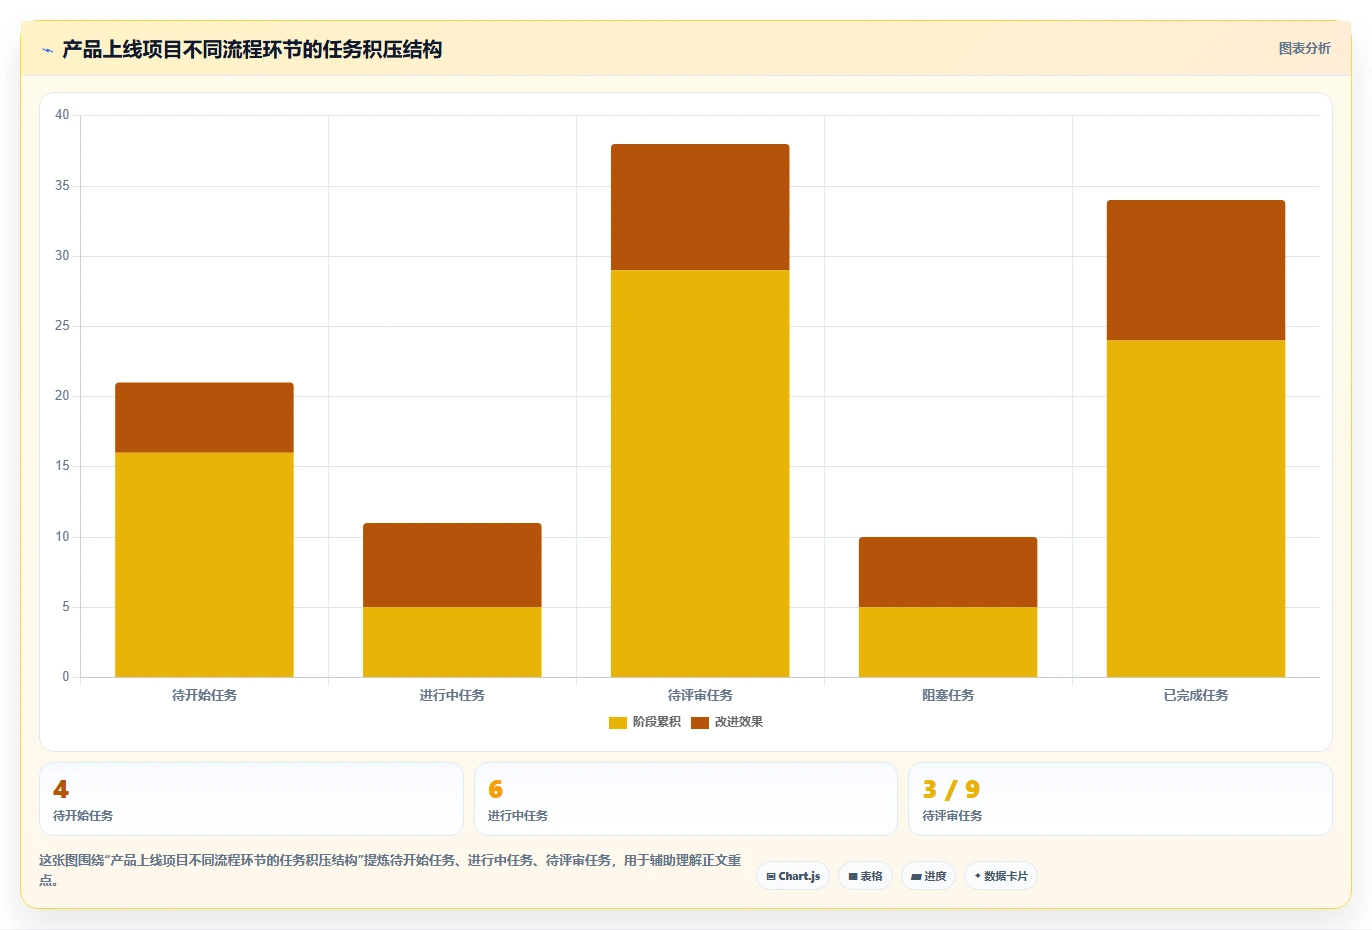Open the stat card showing 3 / 9

pos(1120,799)
